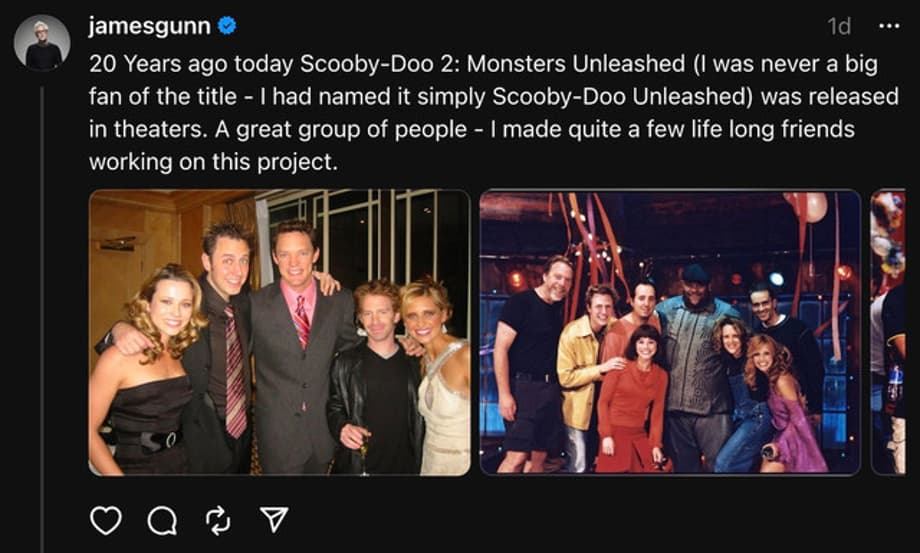
Task: Click the blue verified badge
Action: (227, 25)
